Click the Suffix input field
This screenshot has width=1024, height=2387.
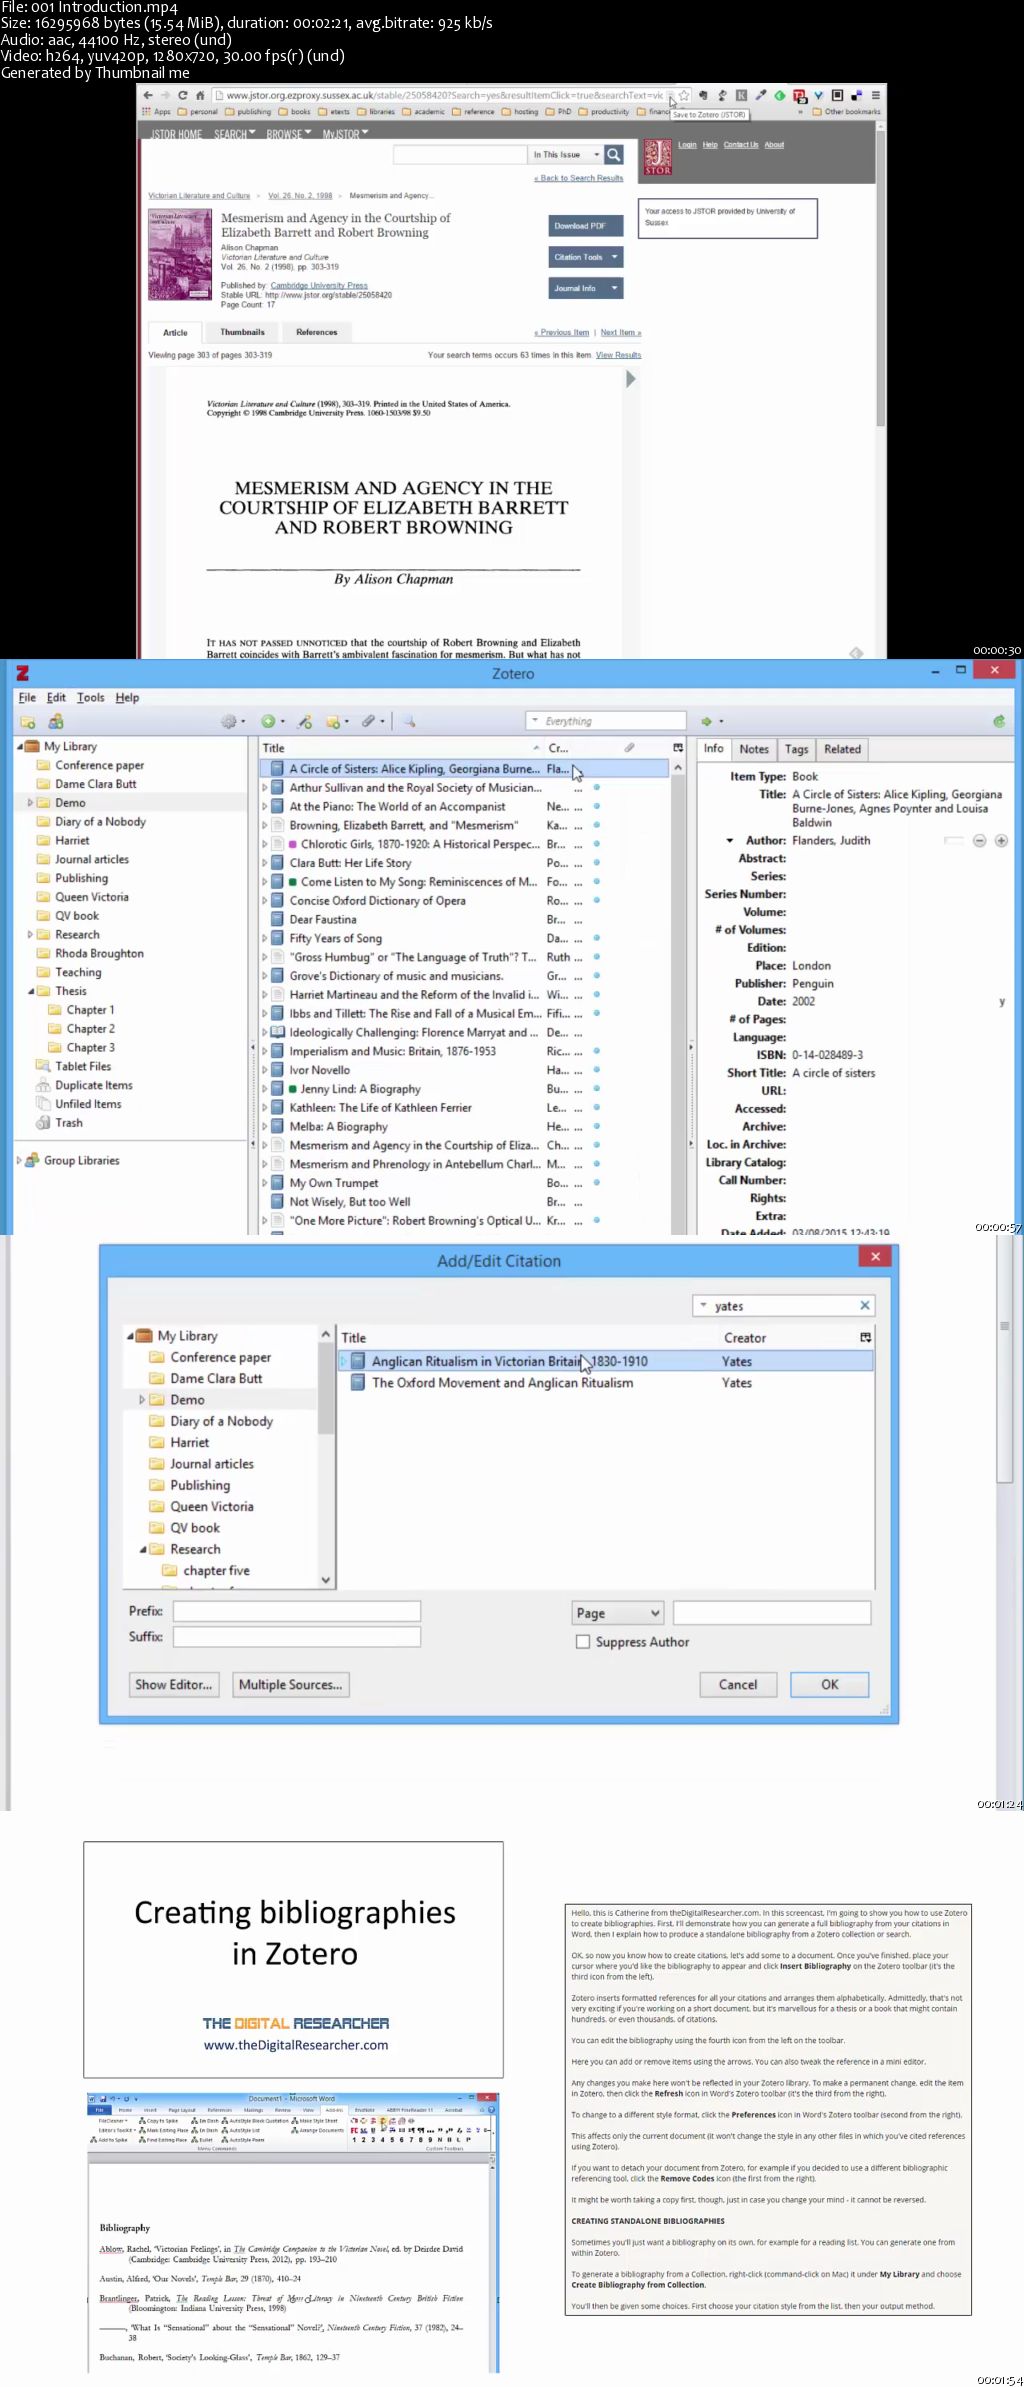pyautogui.click(x=297, y=1637)
